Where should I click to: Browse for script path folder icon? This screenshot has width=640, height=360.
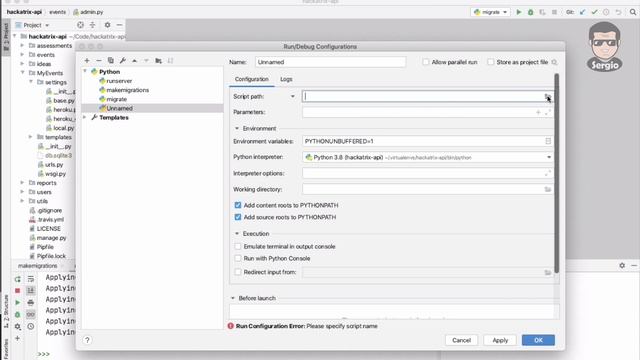click(548, 96)
